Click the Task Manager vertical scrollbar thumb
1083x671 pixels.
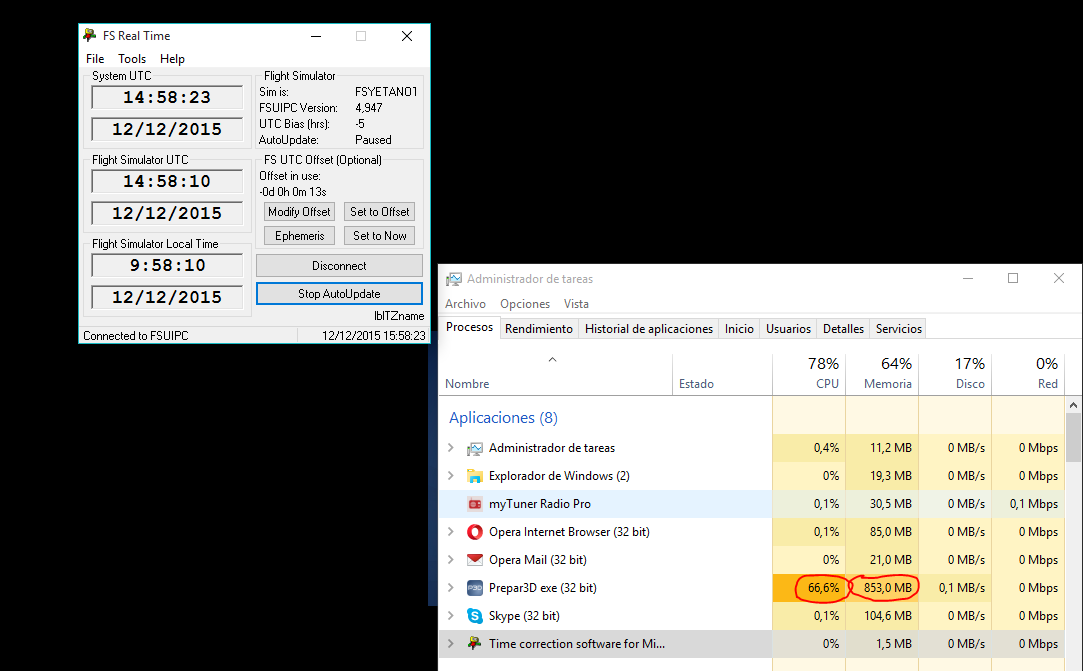point(1073,437)
